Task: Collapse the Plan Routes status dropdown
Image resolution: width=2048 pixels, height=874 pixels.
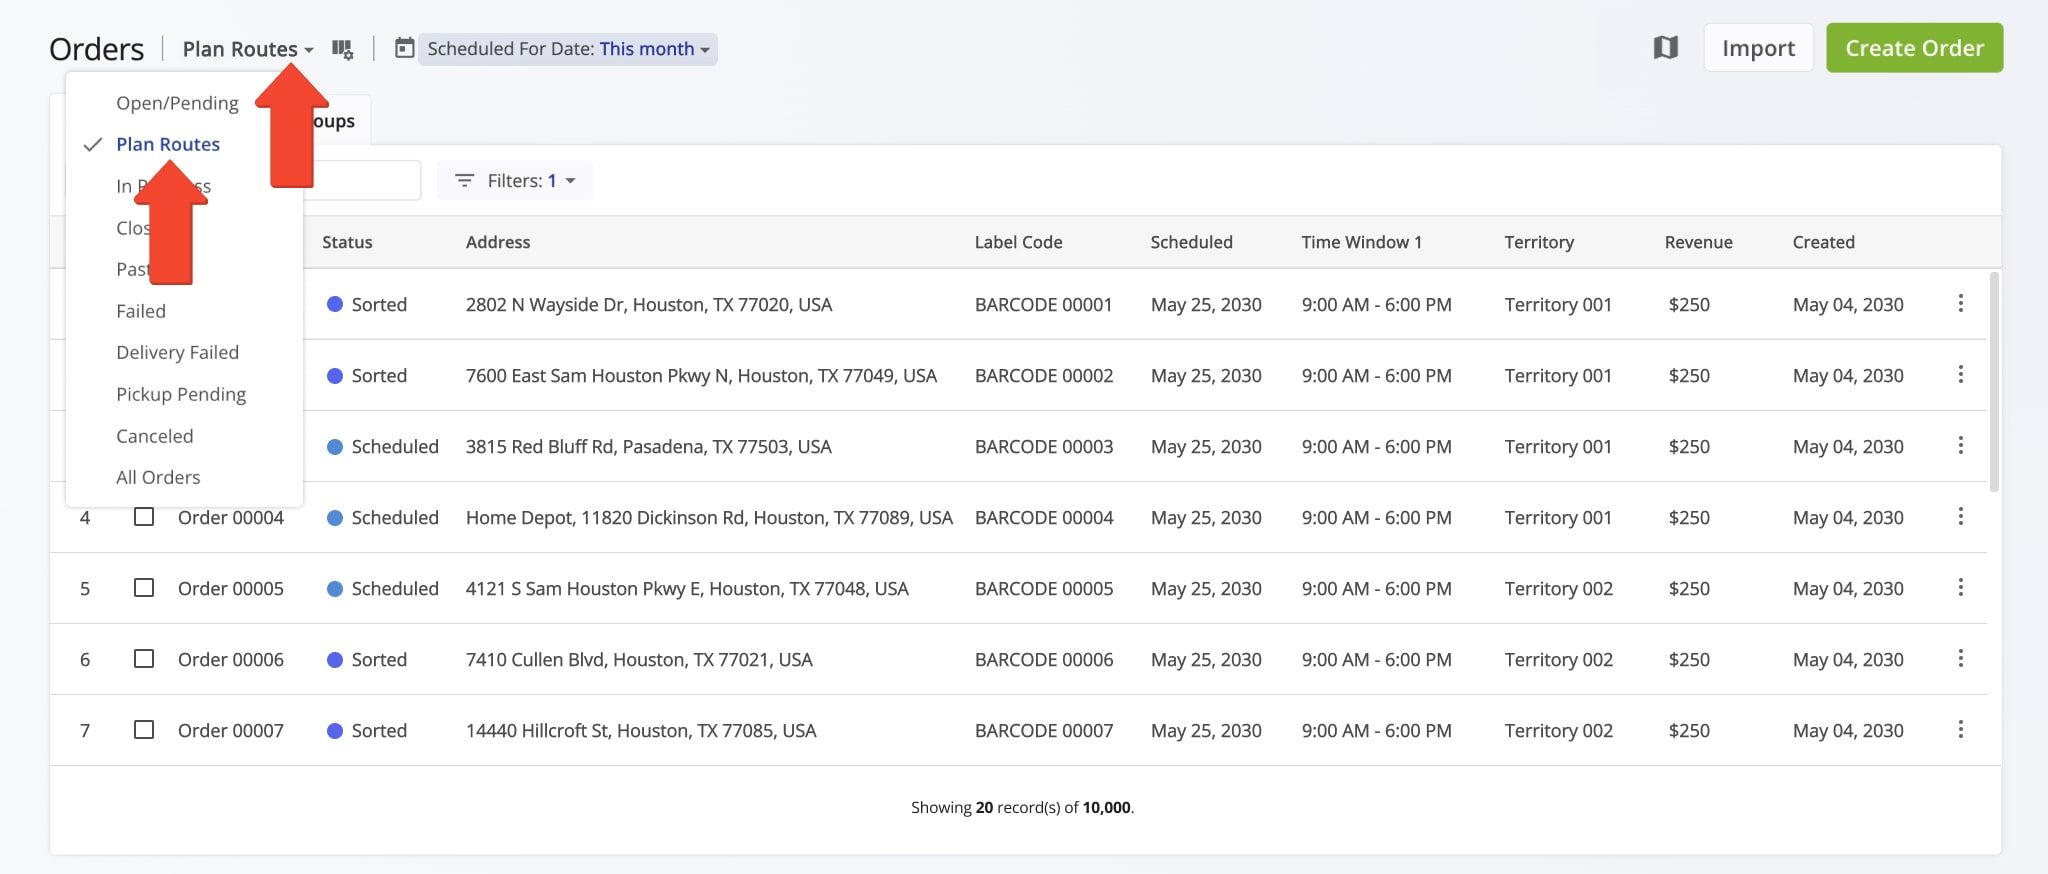Action: click(248, 49)
